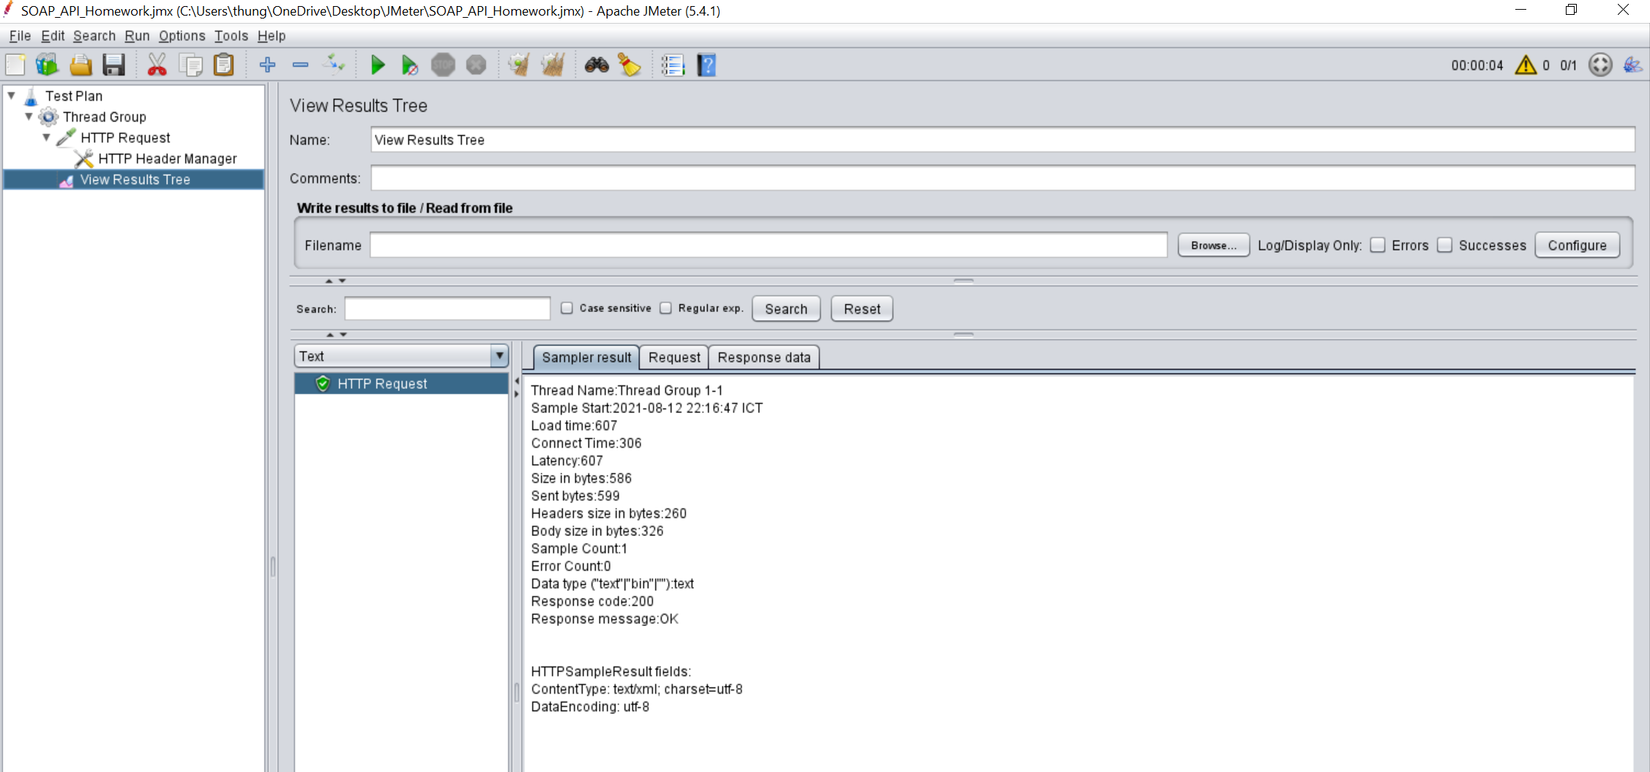Screen dimensions: 1650x772
Task: Open the File menu
Action: pyautogui.click(x=20, y=36)
